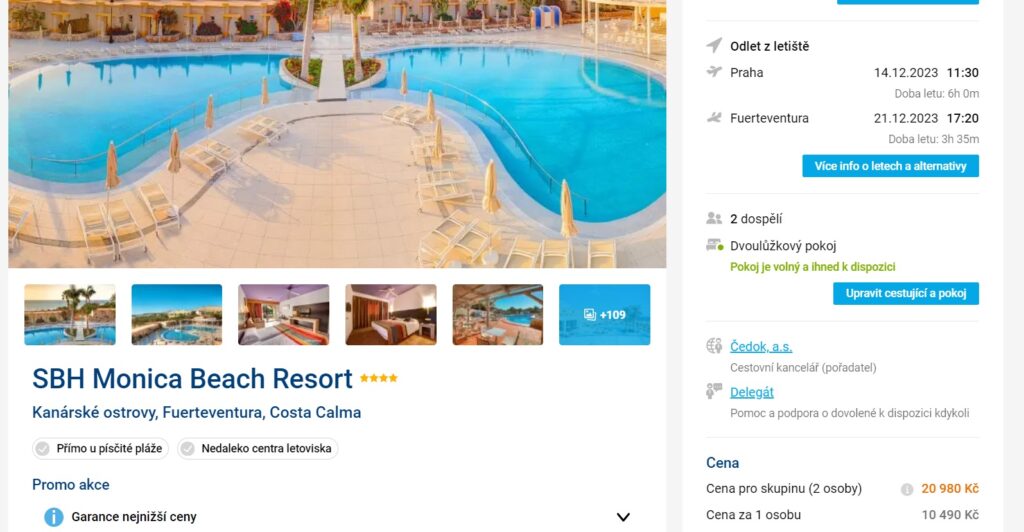Select the first pool with palms thumbnail

70,315
